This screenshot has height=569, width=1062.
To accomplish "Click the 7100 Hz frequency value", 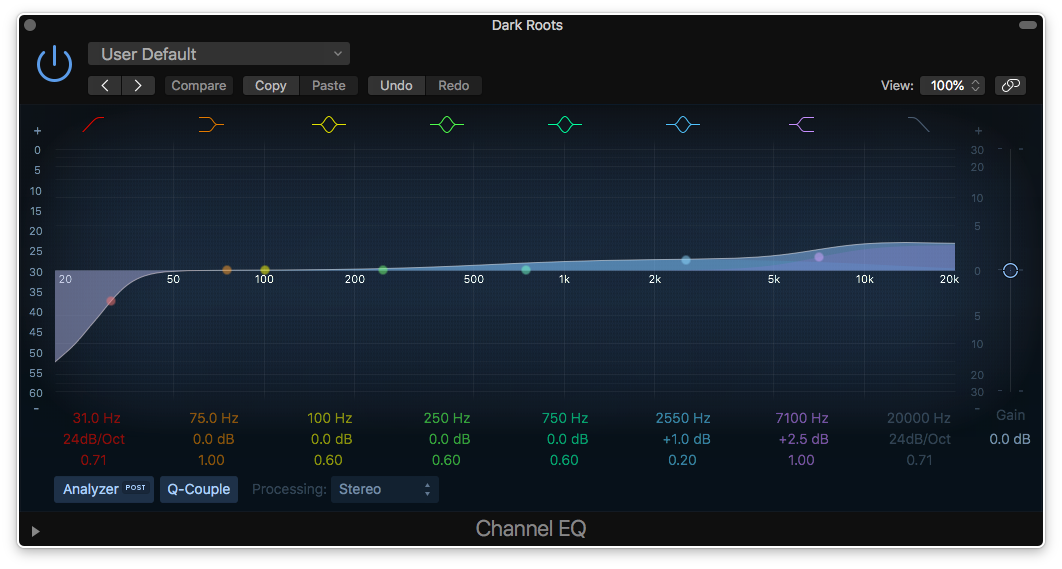I will pos(802,418).
